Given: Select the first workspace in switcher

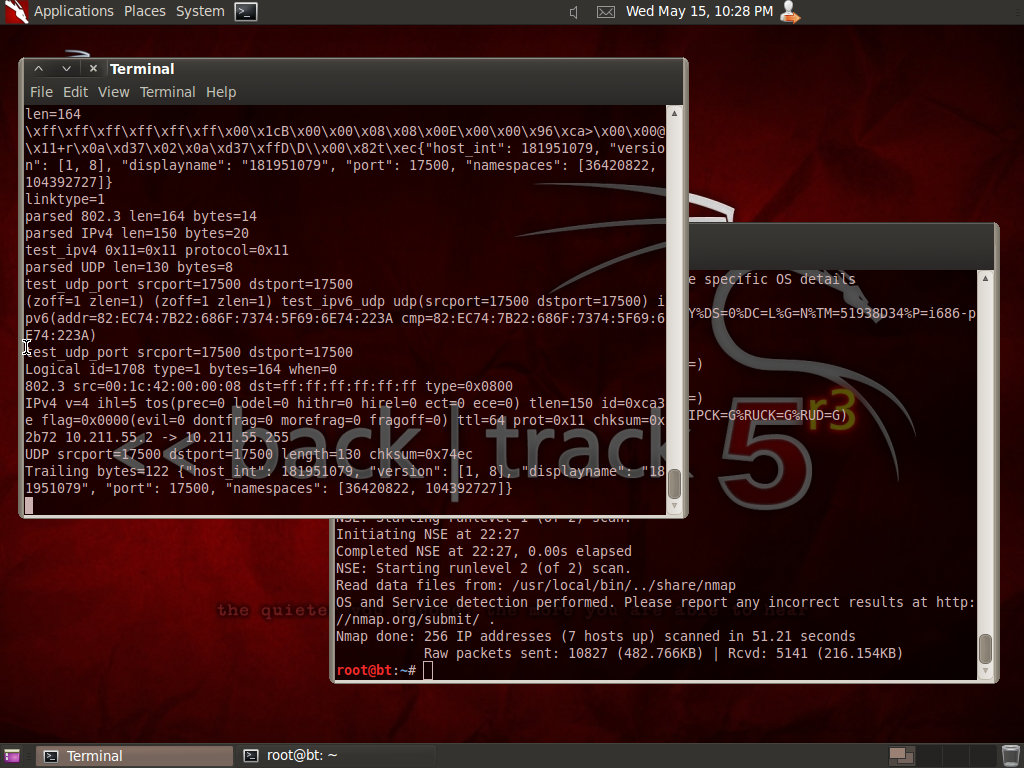Looking at the screenshot, I should [x=902, y=756].
